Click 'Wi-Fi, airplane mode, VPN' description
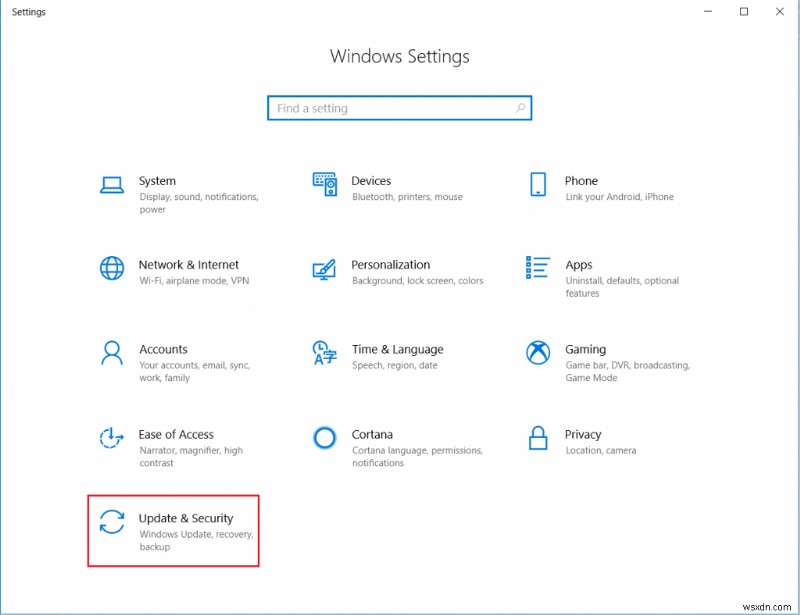800x615 pixels. (x=194, y=281)
